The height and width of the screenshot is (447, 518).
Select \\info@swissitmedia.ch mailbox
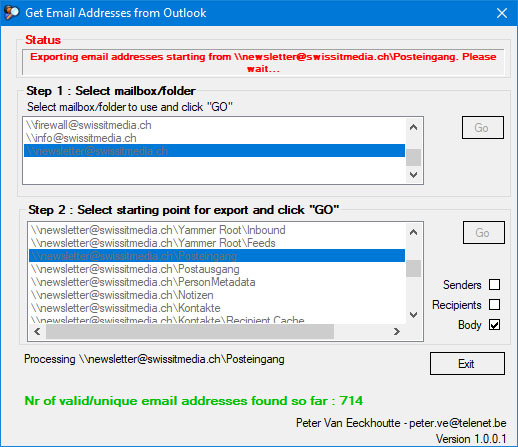coord(214,138)
